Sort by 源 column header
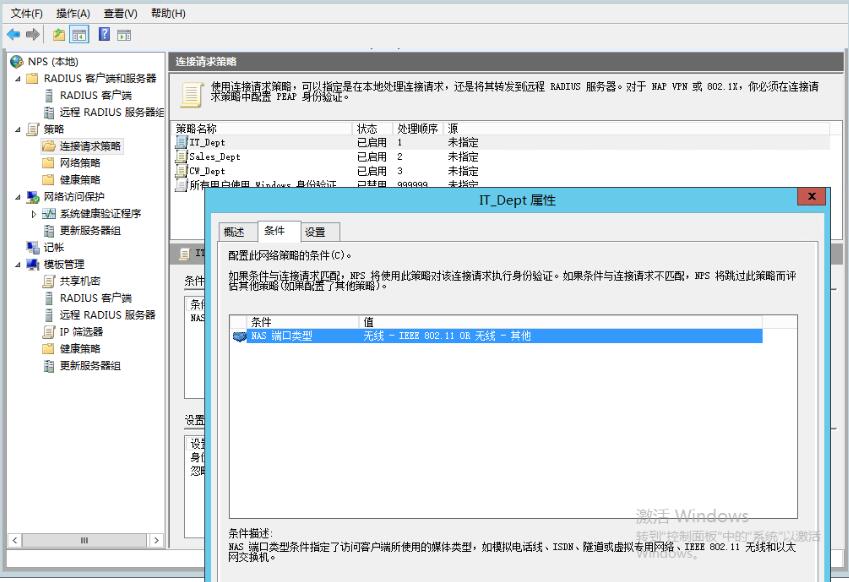The image size is (849, 582). pos(636,128)
